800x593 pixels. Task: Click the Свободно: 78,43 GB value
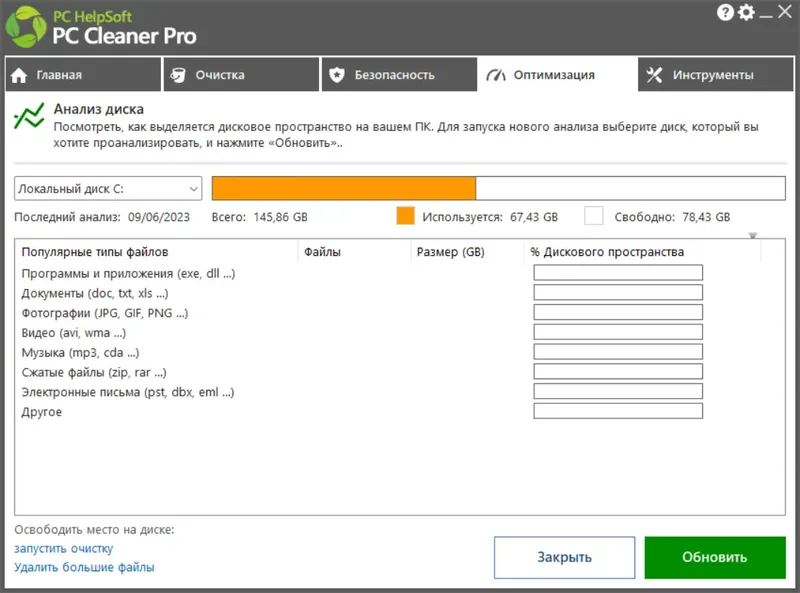click(x=672, y=217)
